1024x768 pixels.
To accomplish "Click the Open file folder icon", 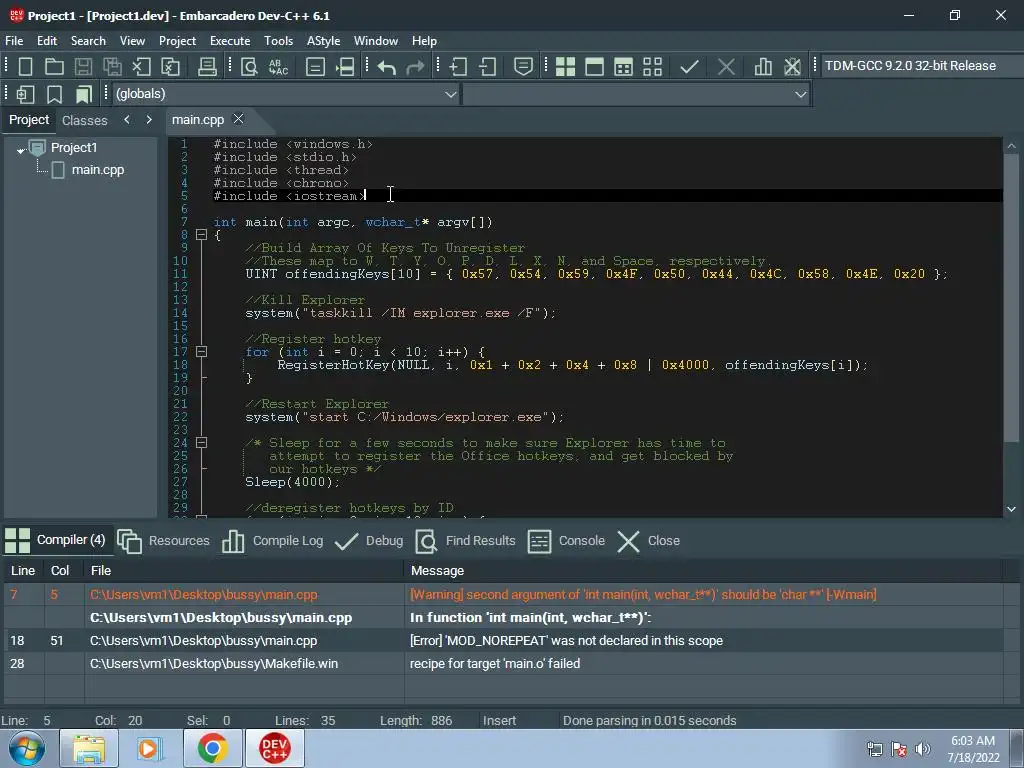I will pos(54,67).
